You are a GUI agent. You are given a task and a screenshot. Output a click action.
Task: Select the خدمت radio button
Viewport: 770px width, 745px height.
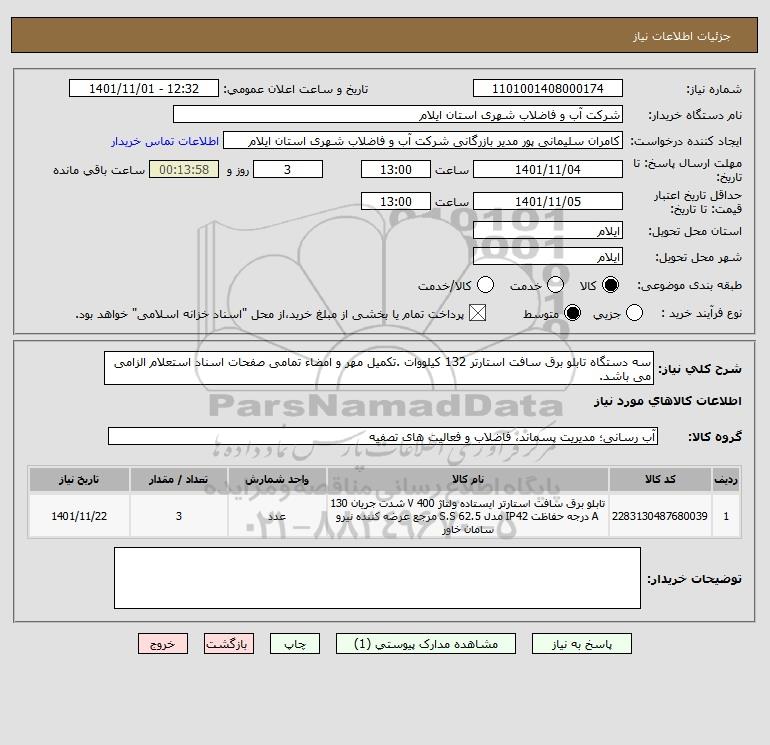pos(555,285)
